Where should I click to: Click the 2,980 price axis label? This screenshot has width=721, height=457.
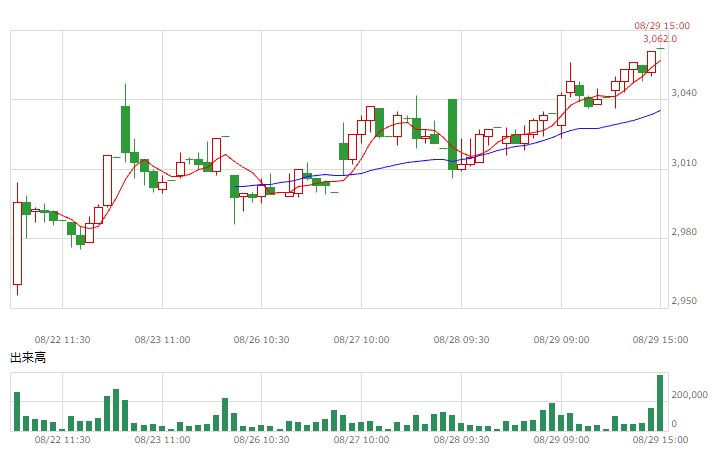click(x=684, y=232)
